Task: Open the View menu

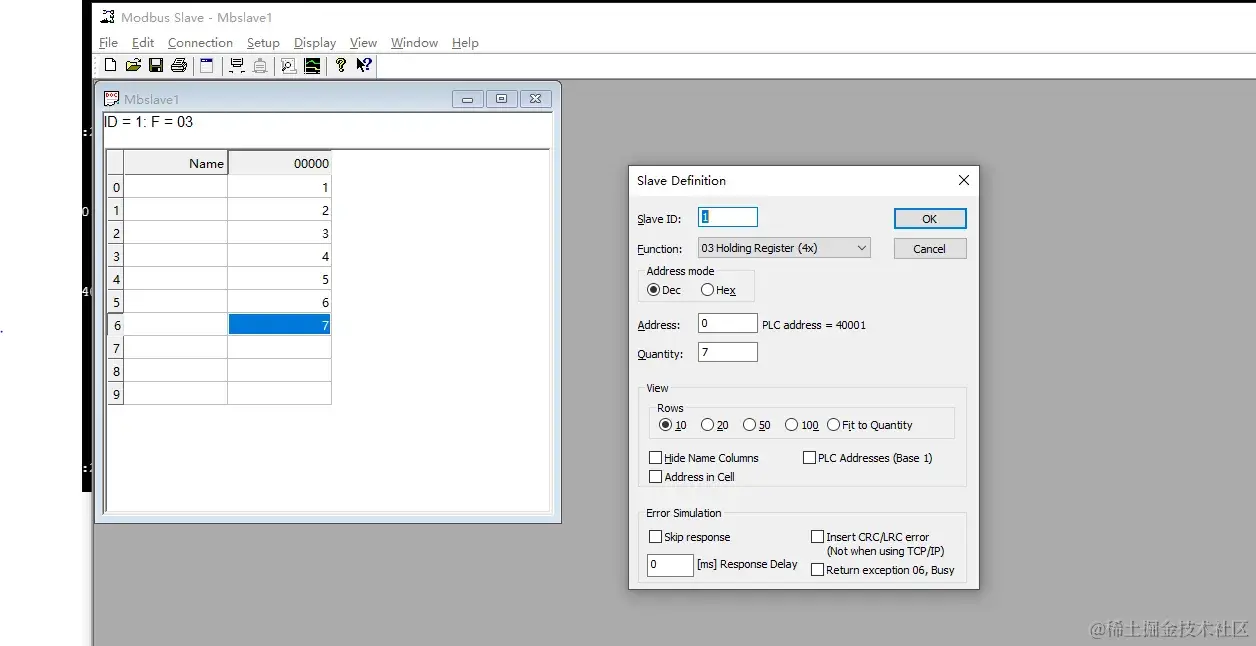Action: tap(363, 43)
